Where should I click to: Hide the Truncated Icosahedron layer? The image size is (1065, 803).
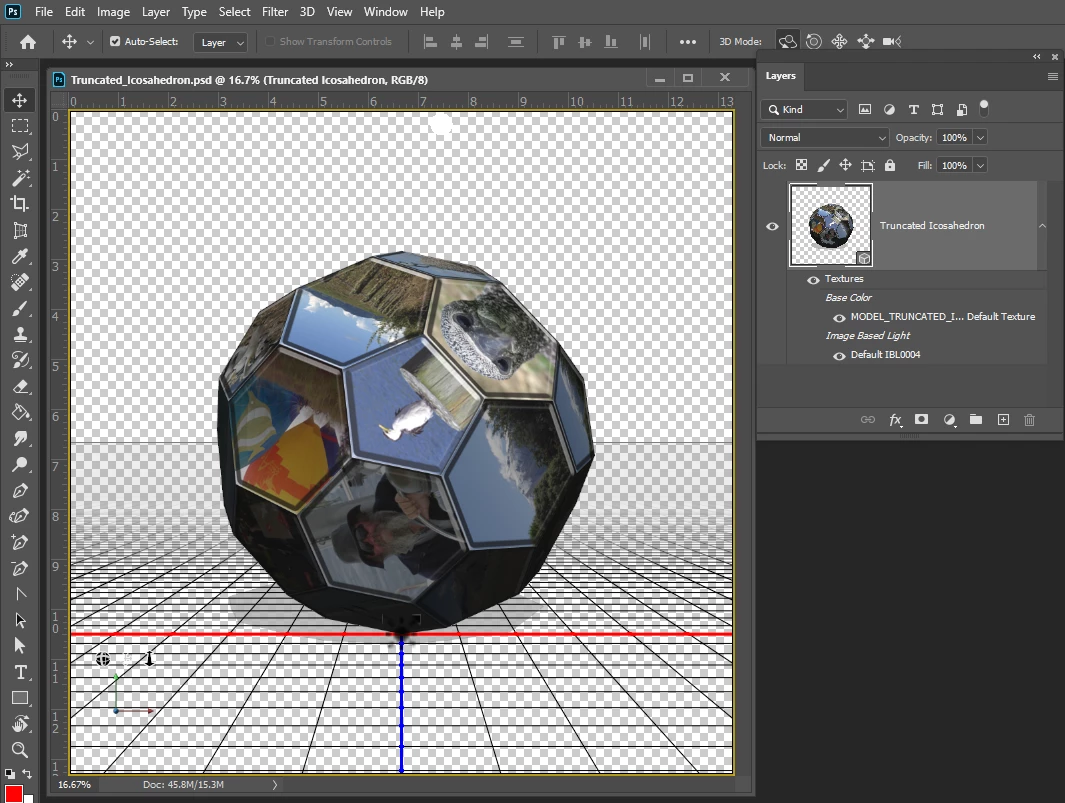click(x=772, y=226)
